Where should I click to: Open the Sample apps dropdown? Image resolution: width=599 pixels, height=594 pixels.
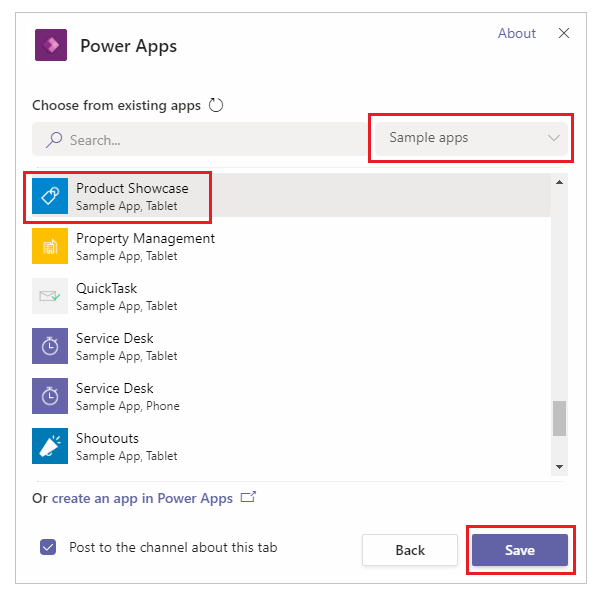click(x=471, y=138)
